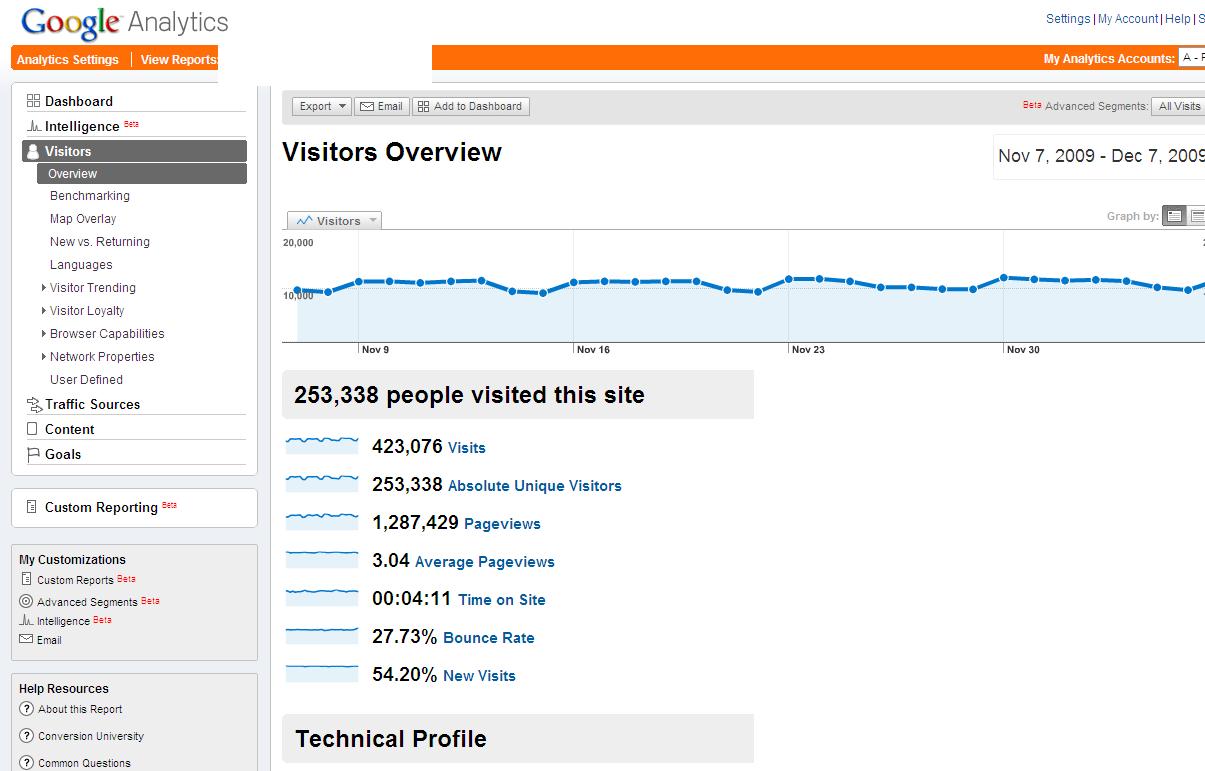Click the "Technical Profile" section heading
1205x771 pixels.
pos(391,739)
